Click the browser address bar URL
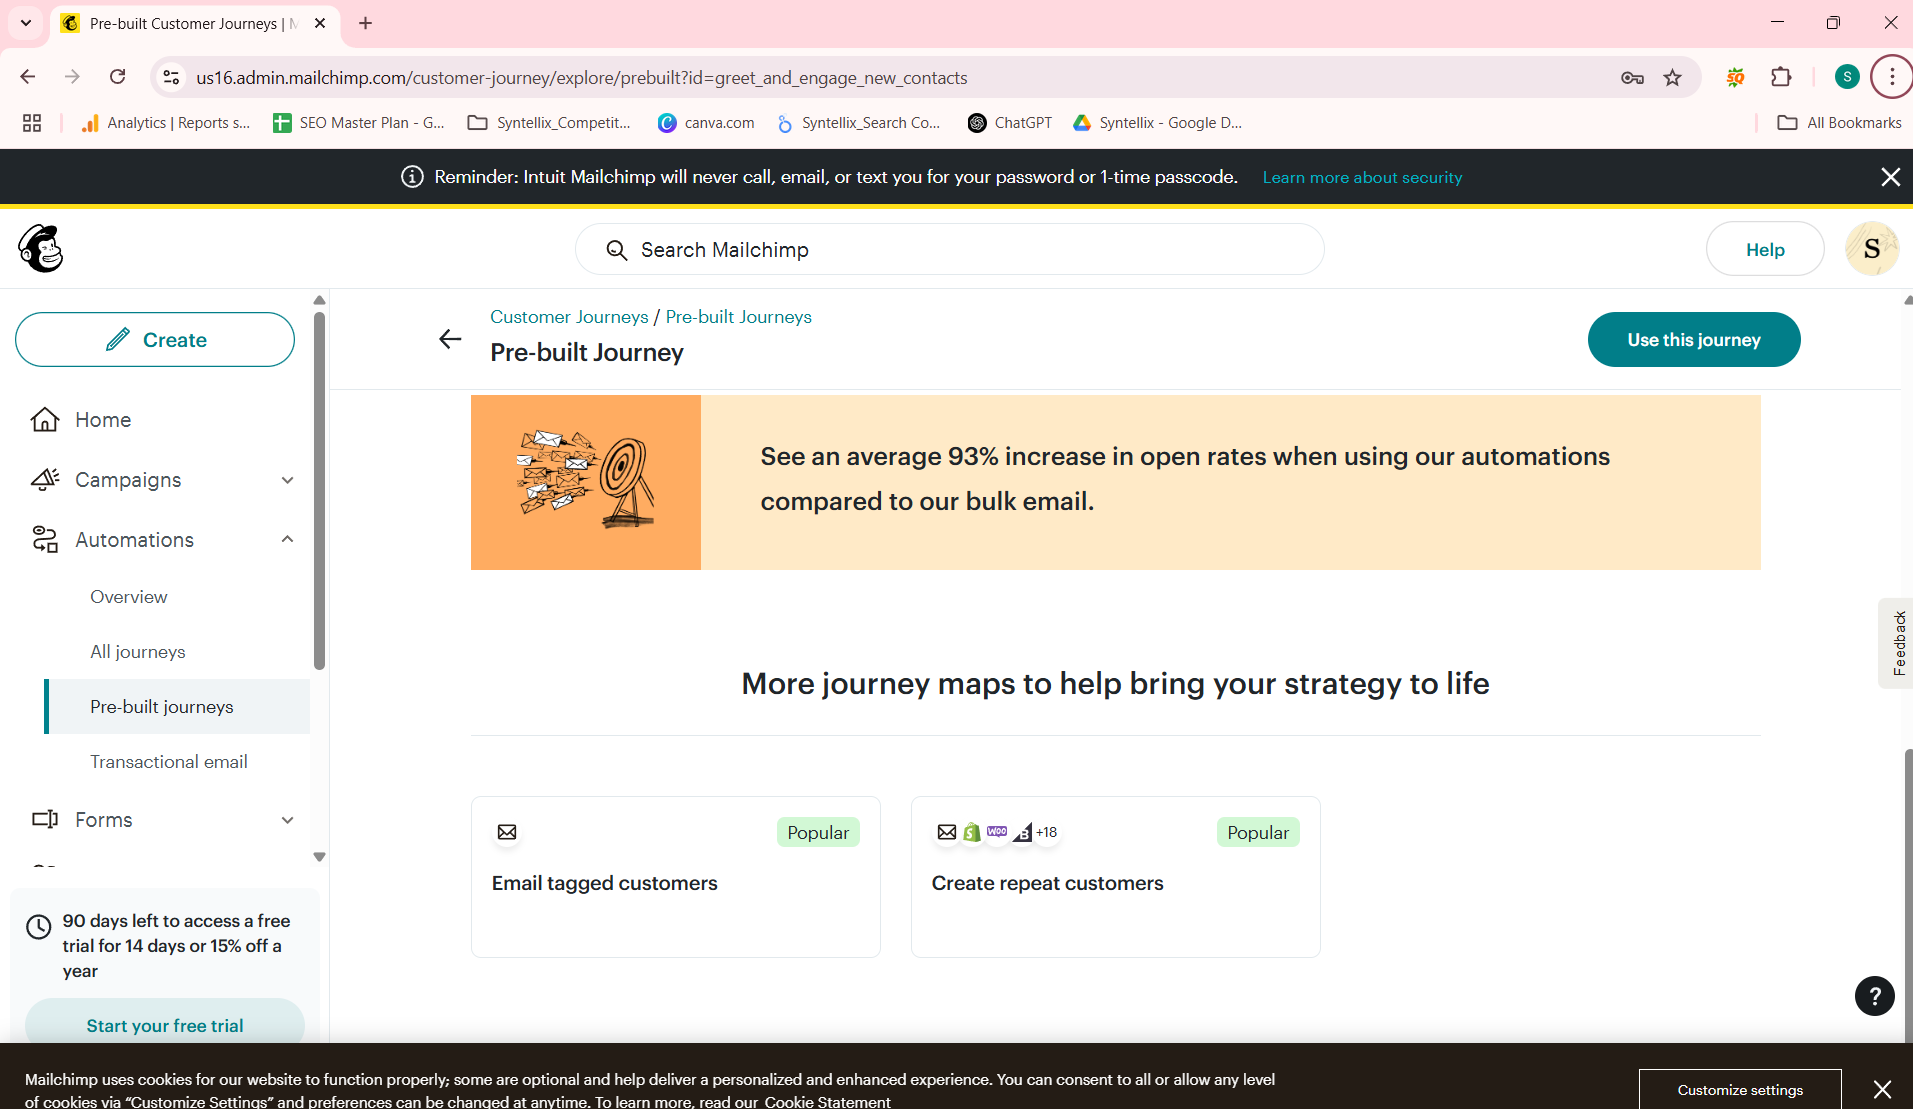Image resolution: width=1913 pixels, height=1109 pixels. (x=581, y=77)
